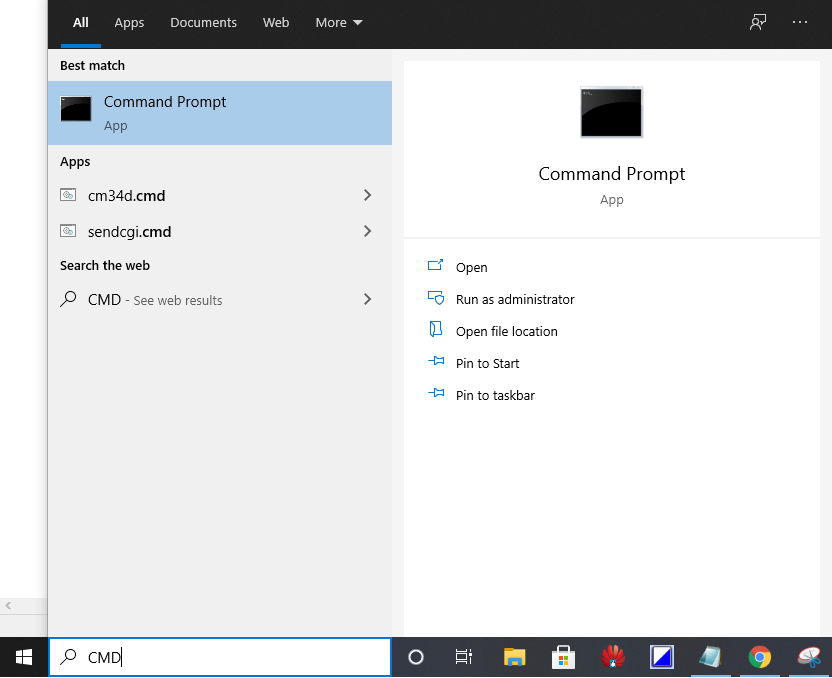Select the sendcgi.cmd result

coord(220,231)
